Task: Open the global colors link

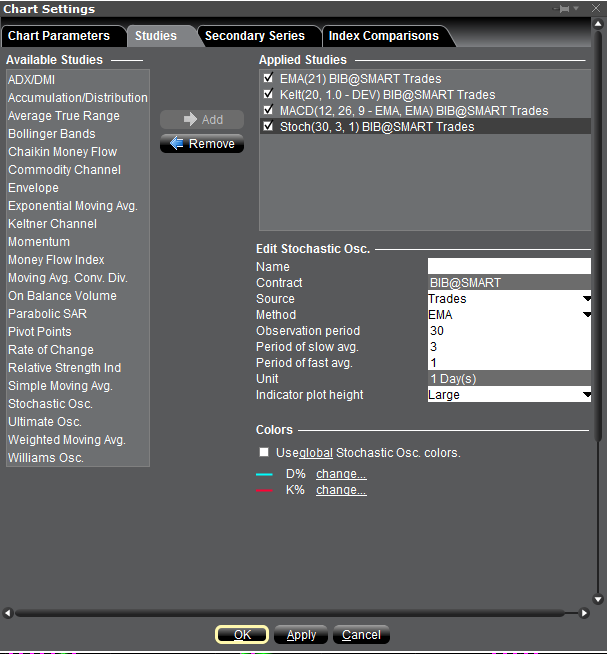Action: (x=316, y=453)
